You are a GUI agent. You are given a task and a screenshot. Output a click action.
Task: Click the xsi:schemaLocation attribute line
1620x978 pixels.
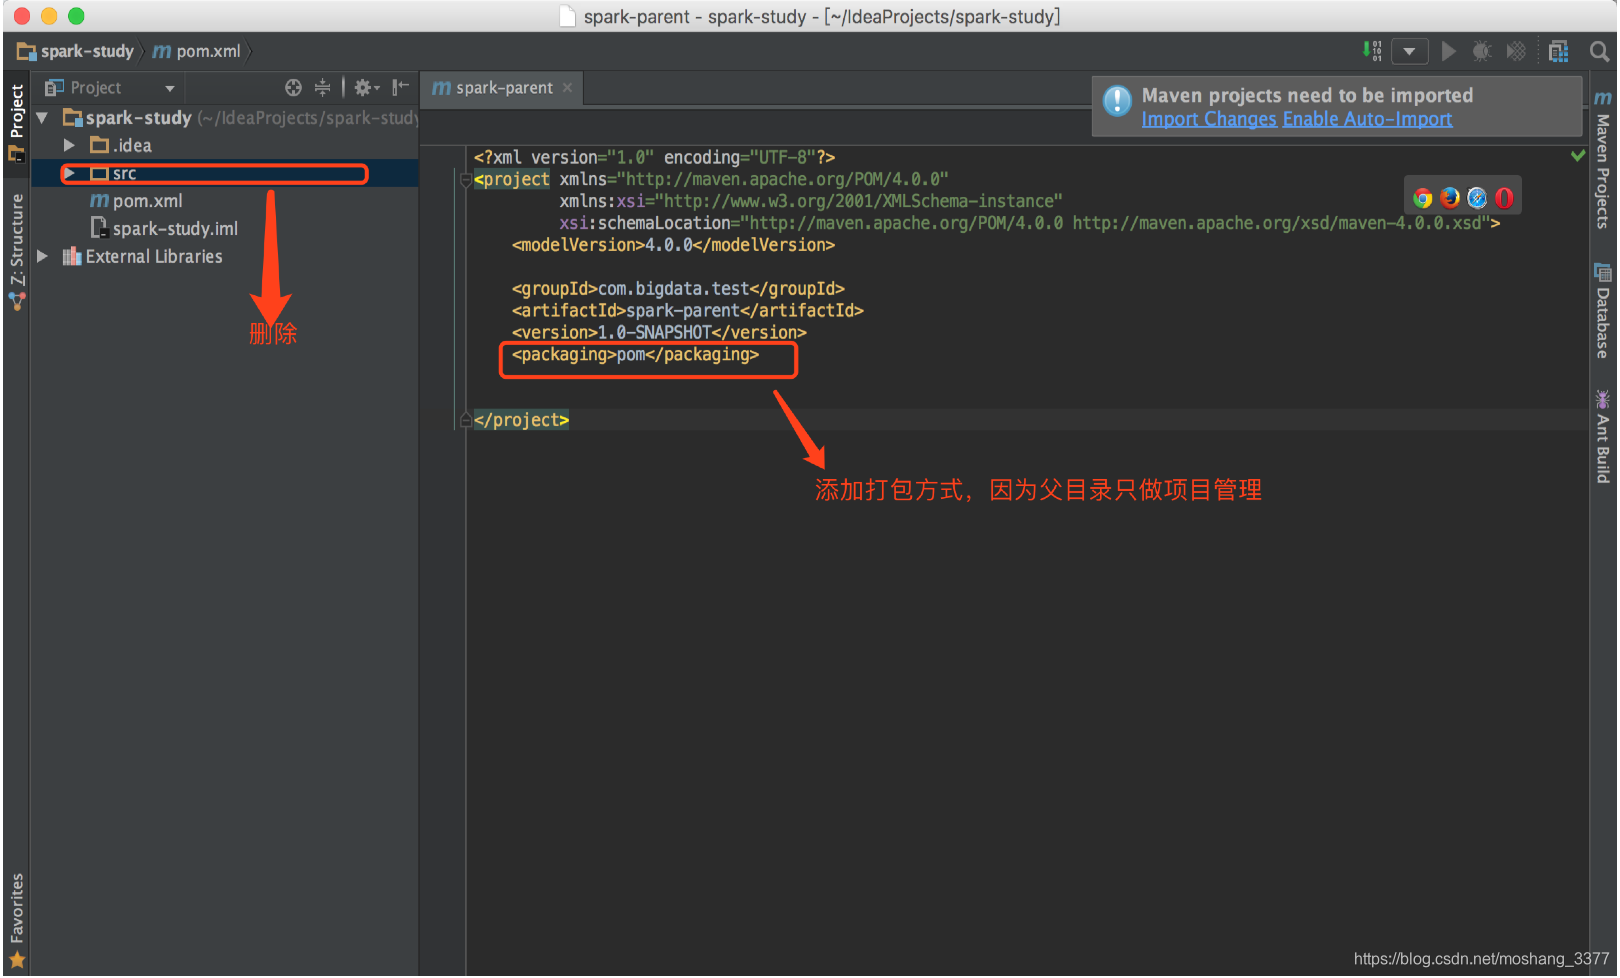[x=1030, y=223]
